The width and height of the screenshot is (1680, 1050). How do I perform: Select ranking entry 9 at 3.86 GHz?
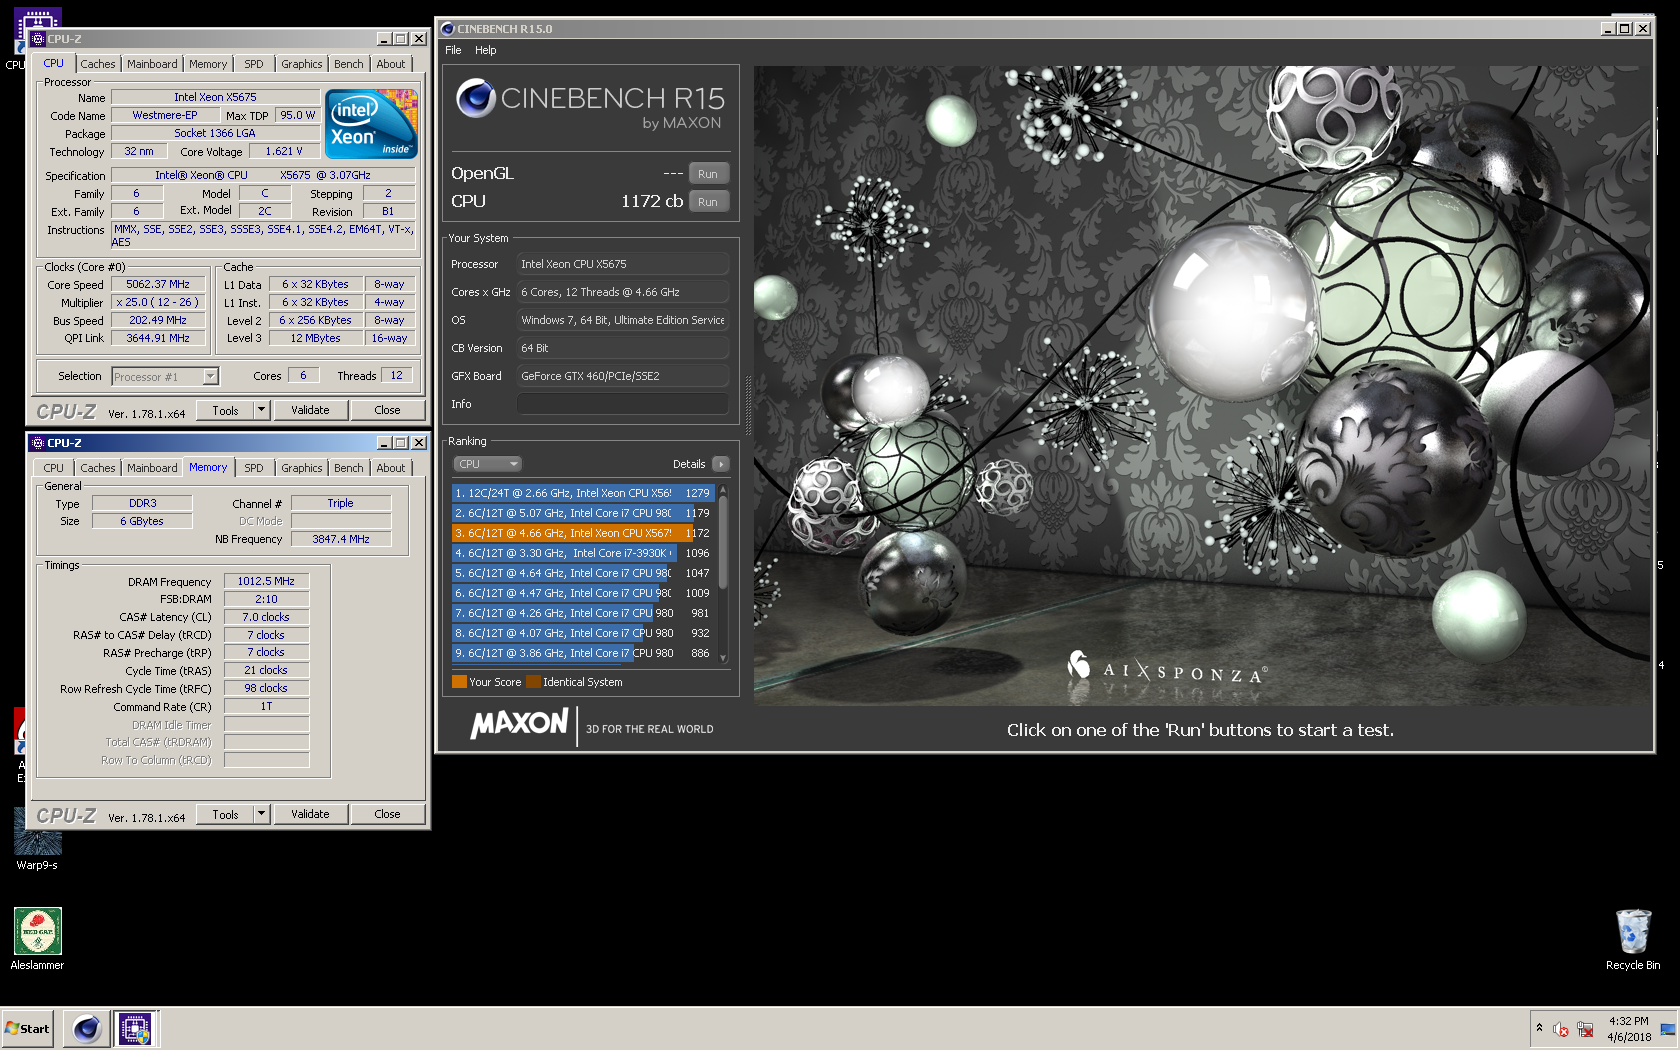coord(582,653)
